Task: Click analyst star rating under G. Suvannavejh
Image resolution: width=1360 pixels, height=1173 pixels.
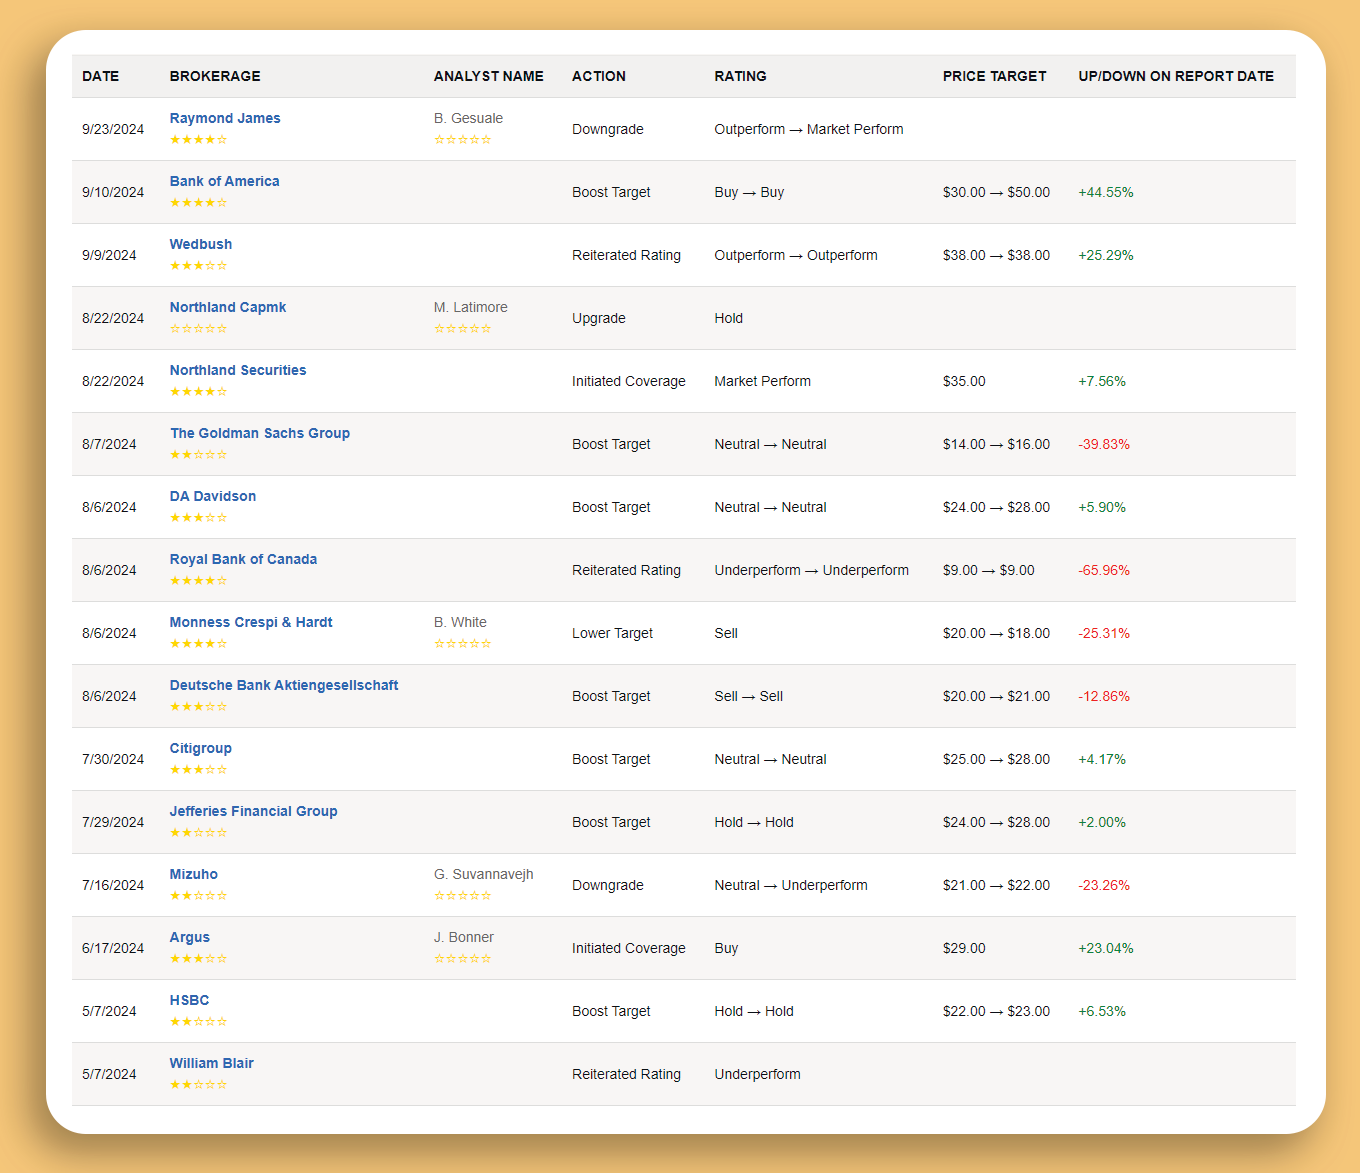Action: (x=463, y=896)
